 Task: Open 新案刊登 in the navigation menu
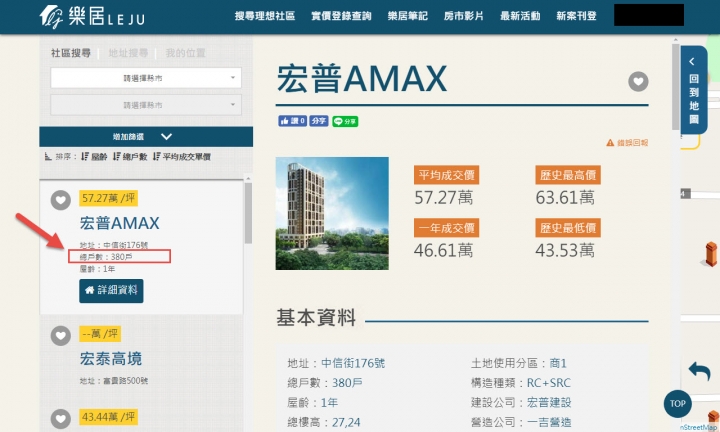point(576,16)
